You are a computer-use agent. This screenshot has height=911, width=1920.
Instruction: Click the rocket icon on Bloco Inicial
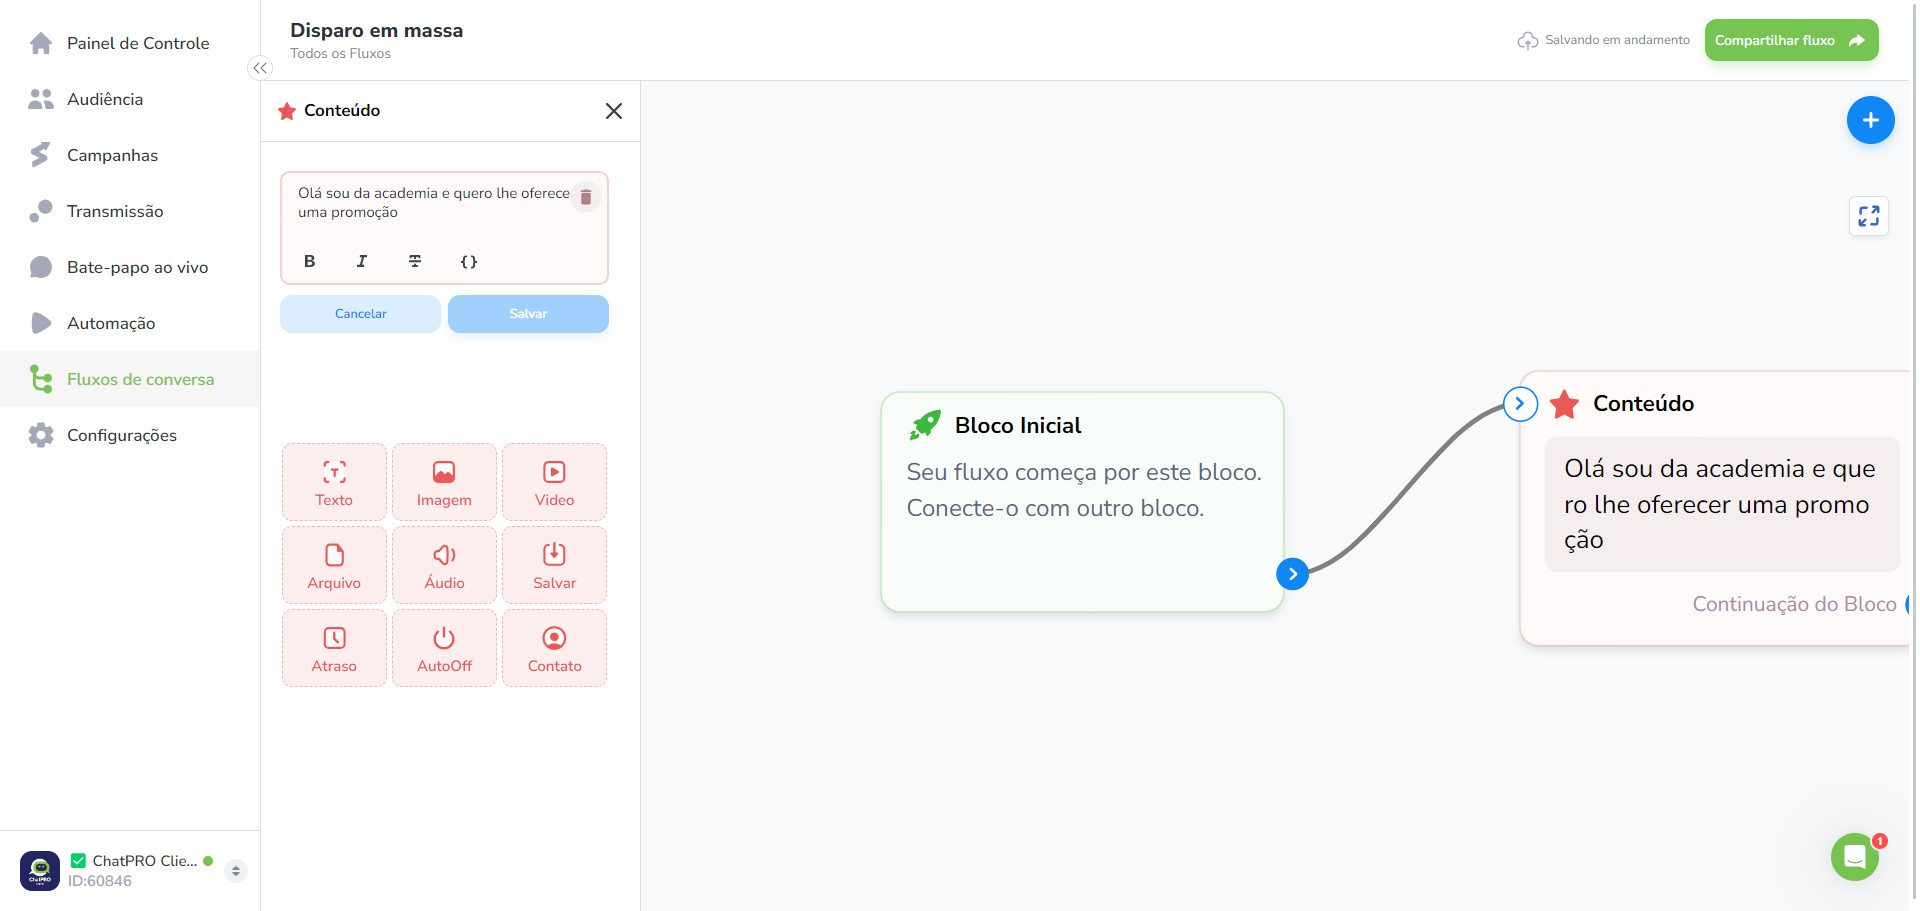point(925,425)
